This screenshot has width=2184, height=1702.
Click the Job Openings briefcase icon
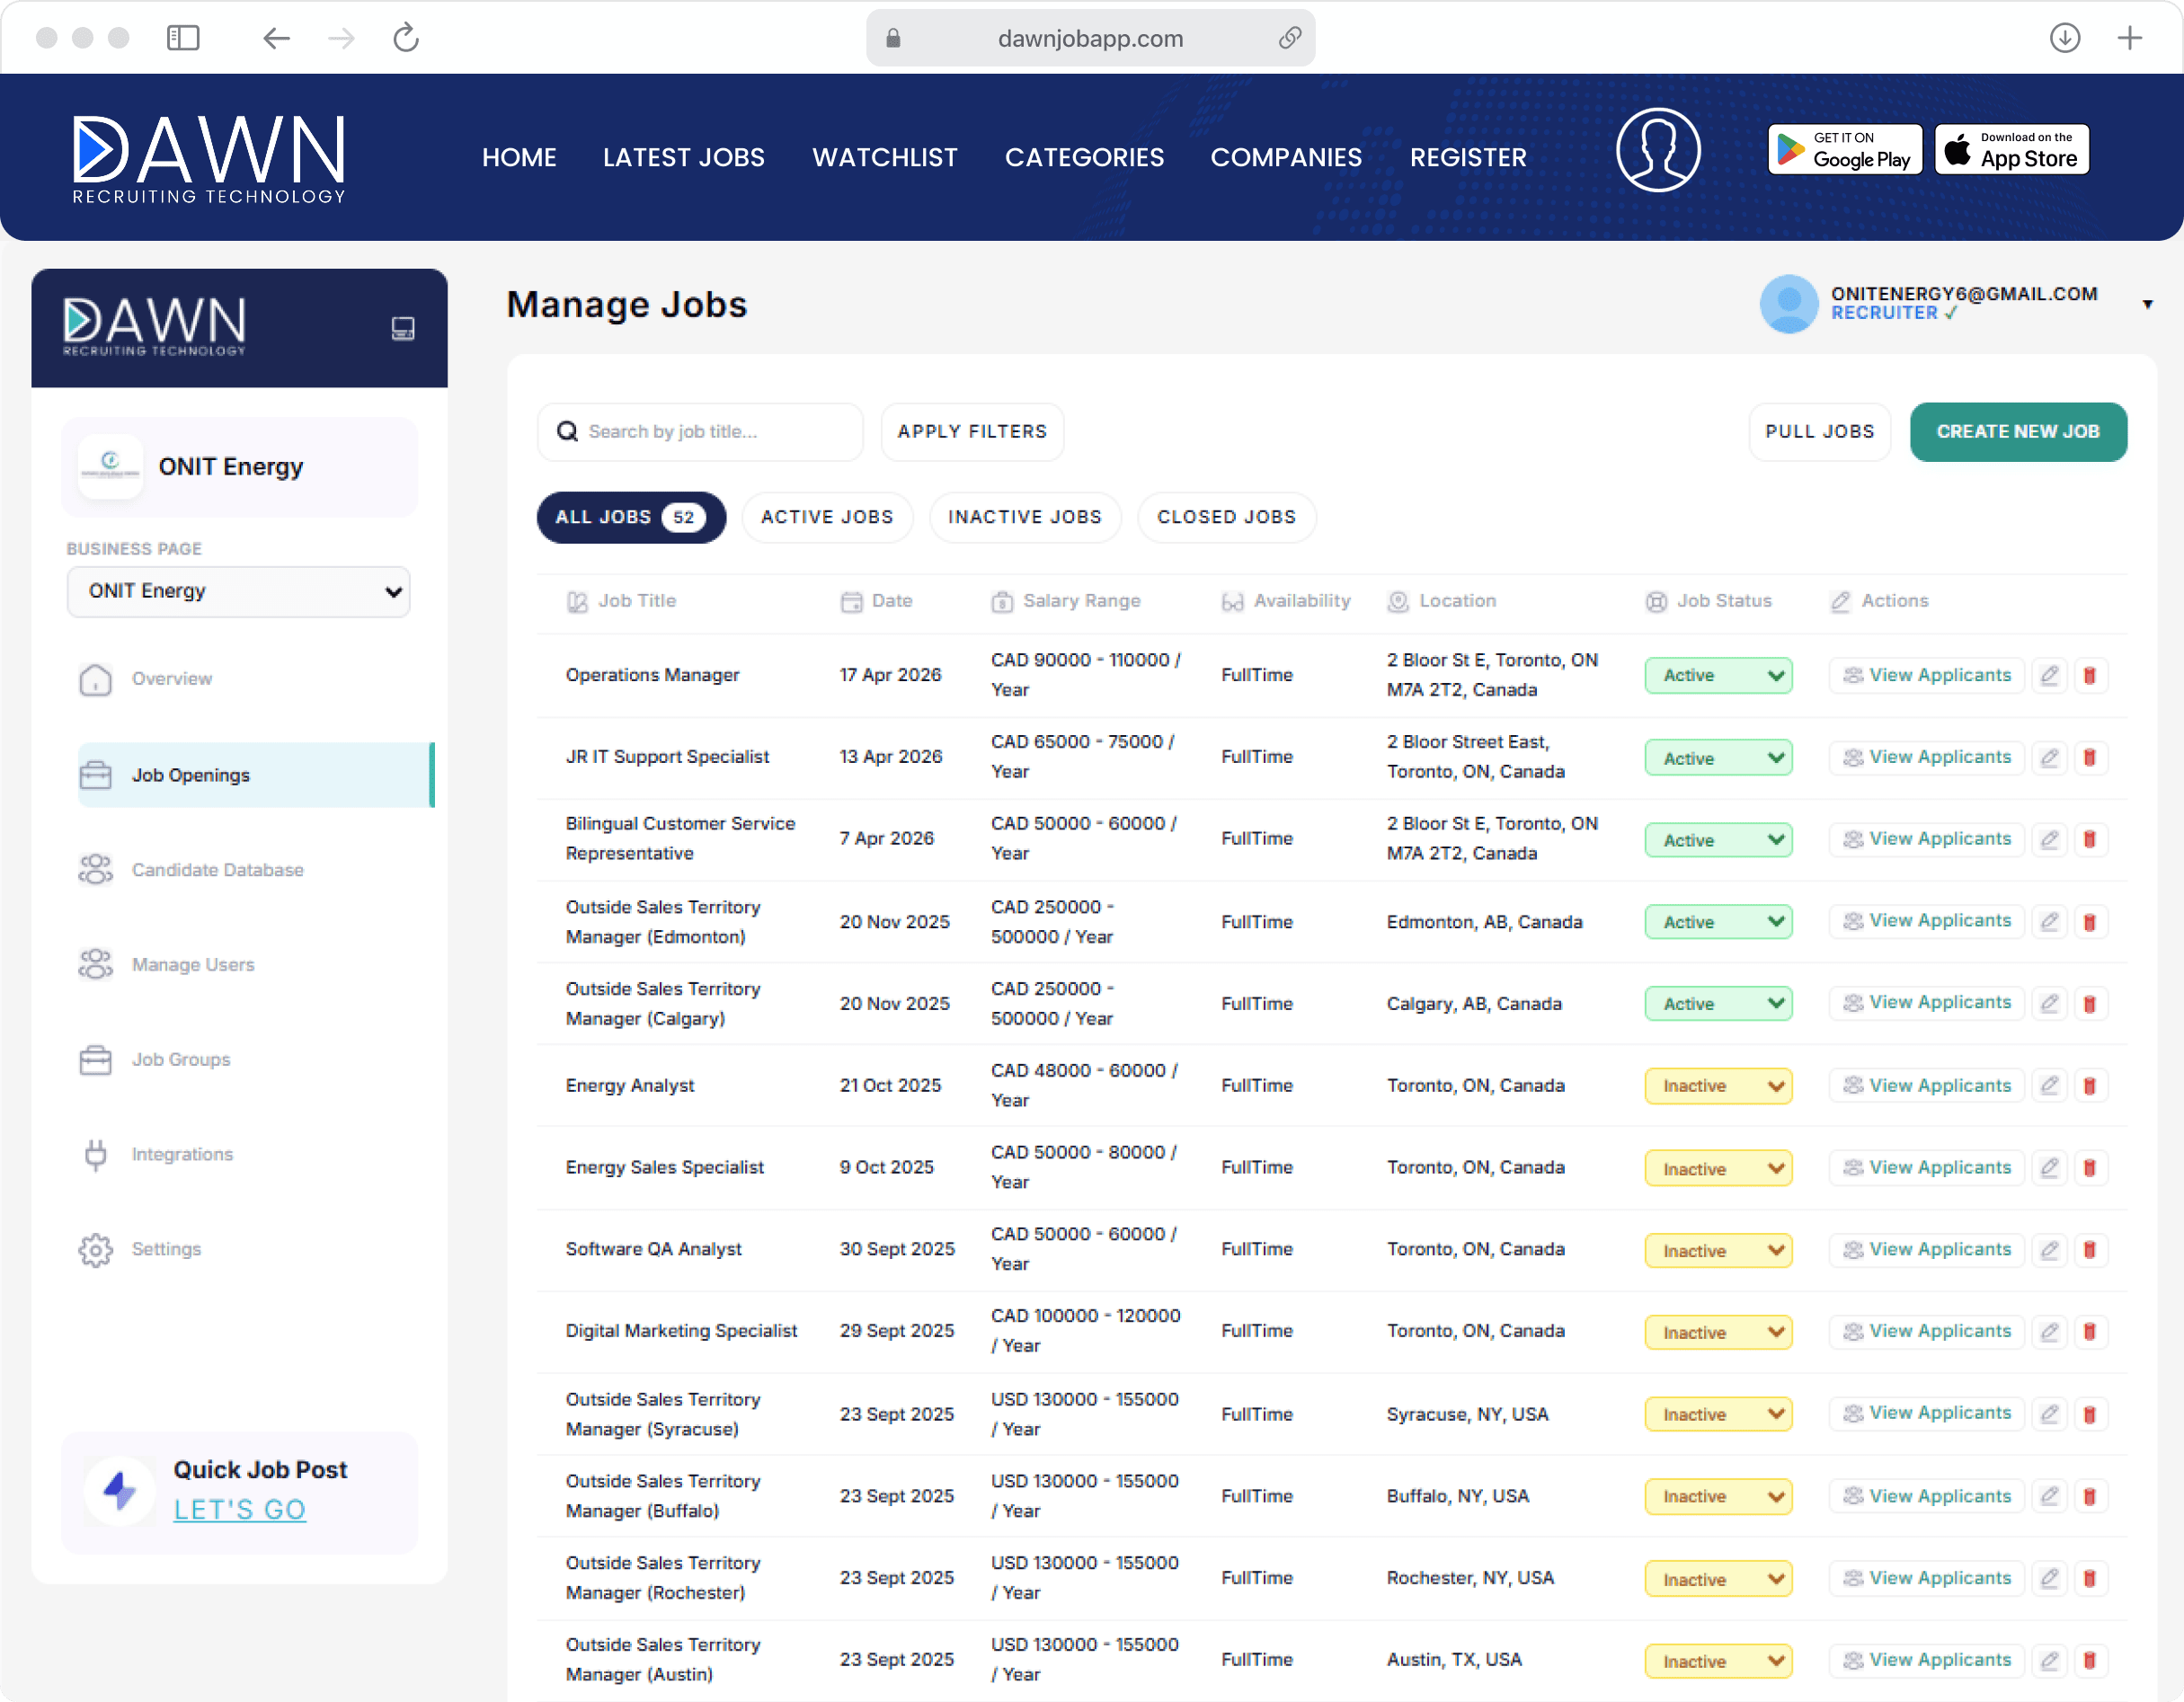tap(95, 775)
